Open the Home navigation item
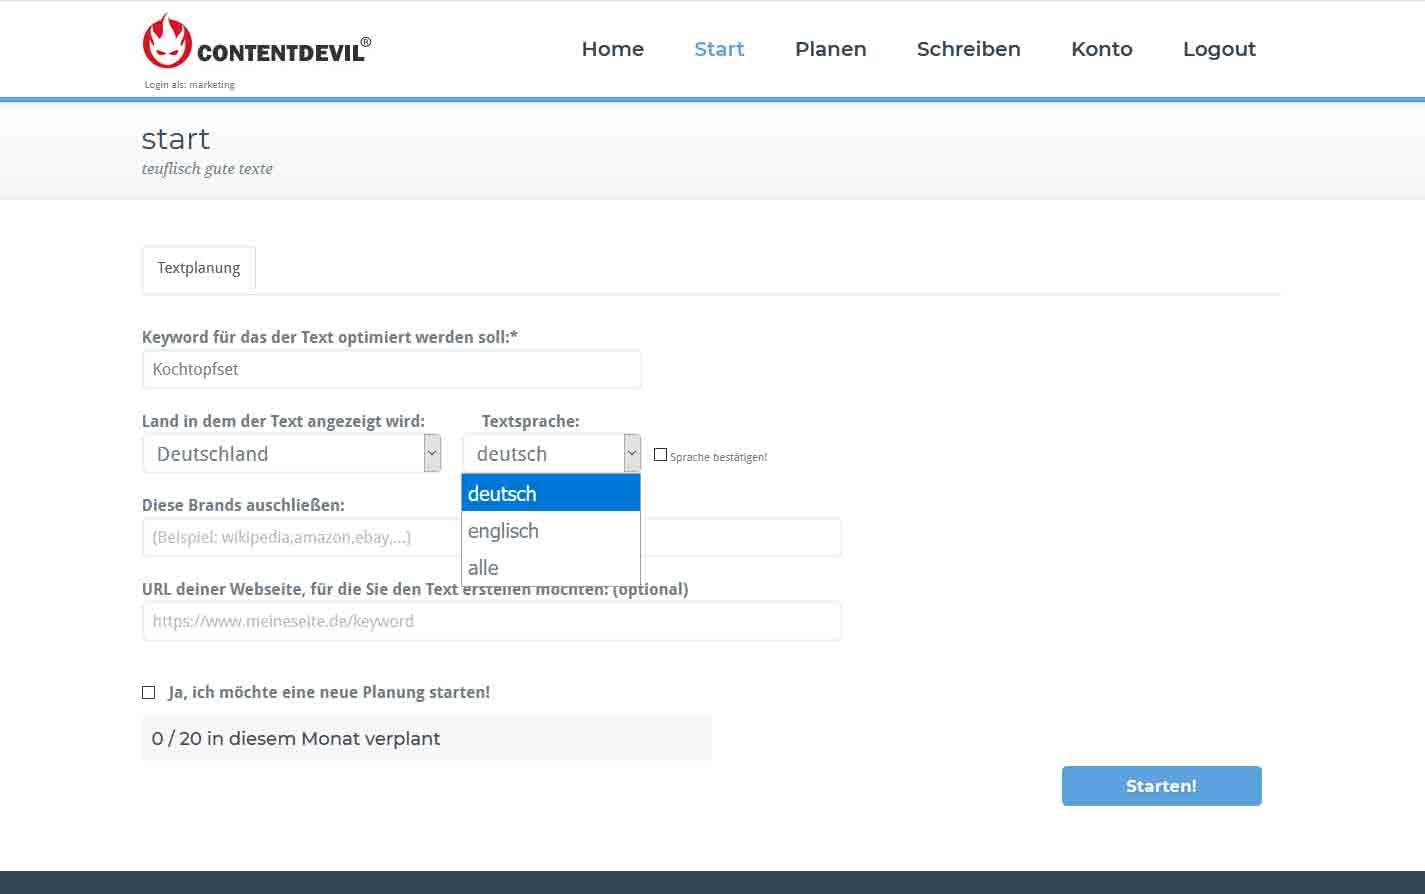The image size is (1425, 894). (x=612, y=49)
